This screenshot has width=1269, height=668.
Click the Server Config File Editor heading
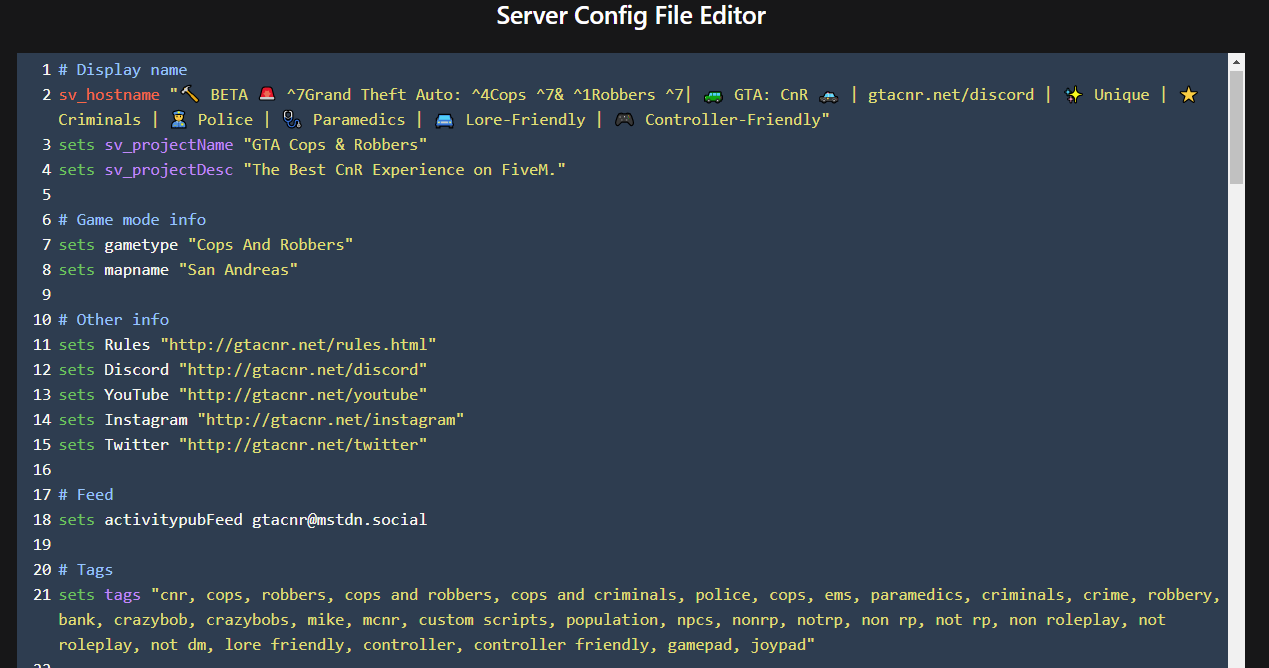click(x=631, y=16)
